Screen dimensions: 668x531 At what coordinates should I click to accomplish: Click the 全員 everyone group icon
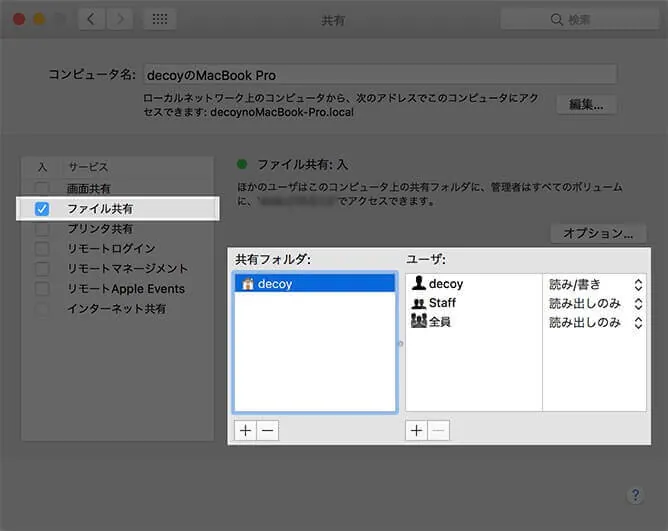click(419, 321)
